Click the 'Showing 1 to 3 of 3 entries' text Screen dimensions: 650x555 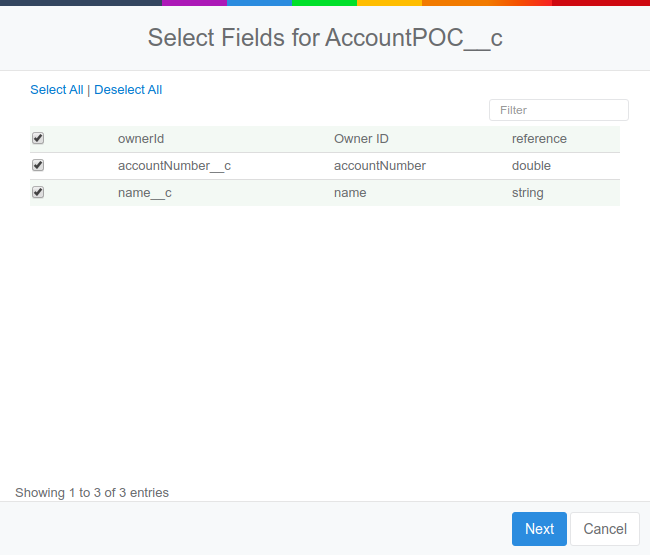[92, 492]
